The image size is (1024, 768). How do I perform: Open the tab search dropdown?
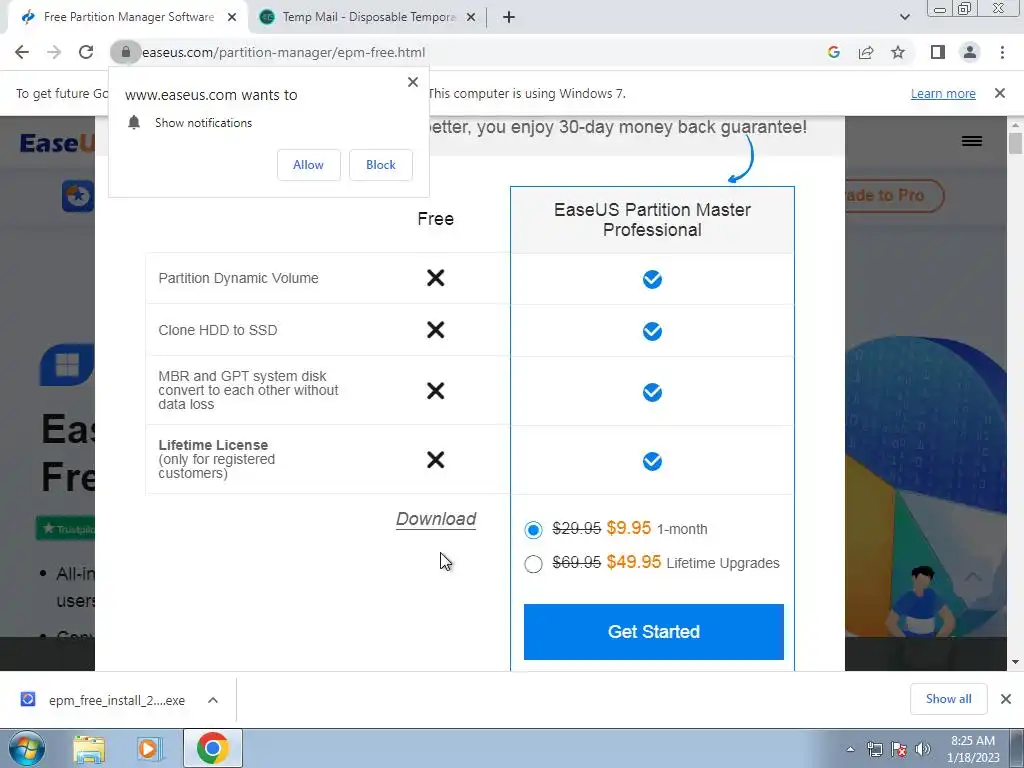point(904,18)
